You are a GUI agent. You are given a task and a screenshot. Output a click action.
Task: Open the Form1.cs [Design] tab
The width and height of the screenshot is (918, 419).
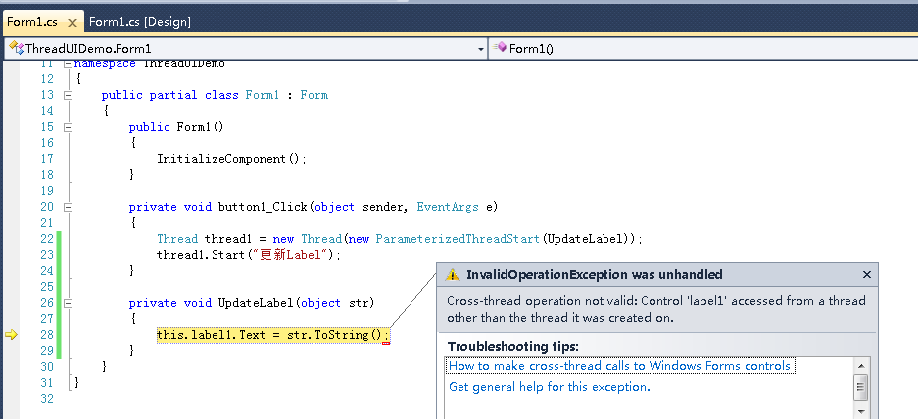pyautogui.click(x=140, y=22)
